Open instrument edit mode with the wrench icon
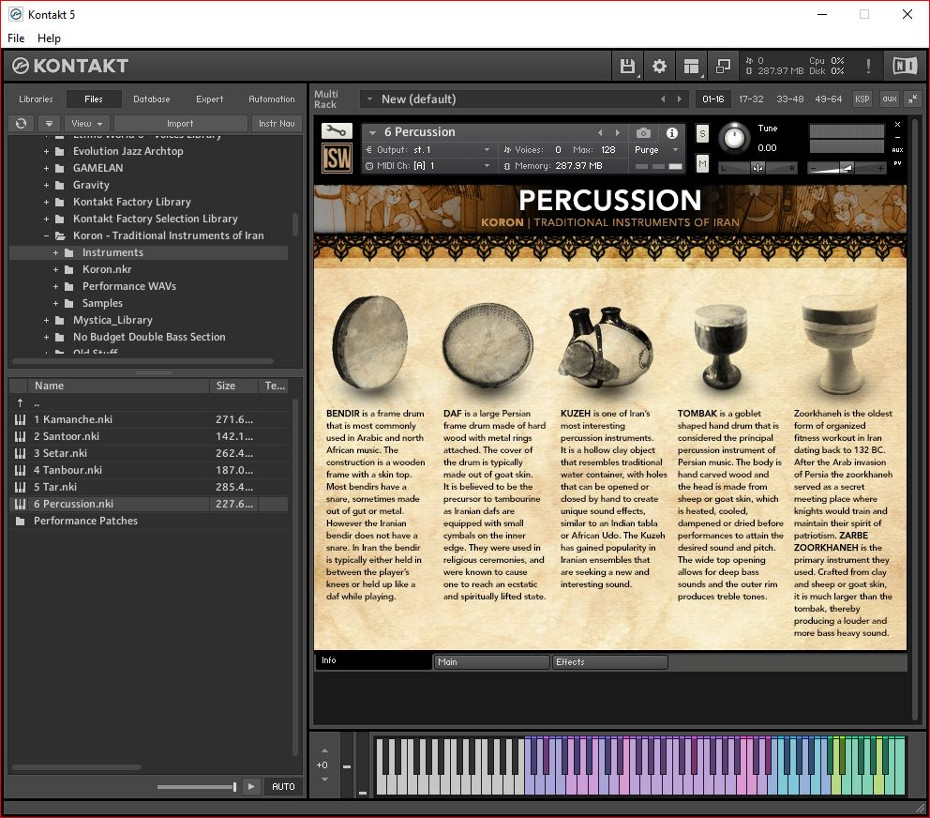This screenshot has width=930, height=818. (x=337, y=131)
